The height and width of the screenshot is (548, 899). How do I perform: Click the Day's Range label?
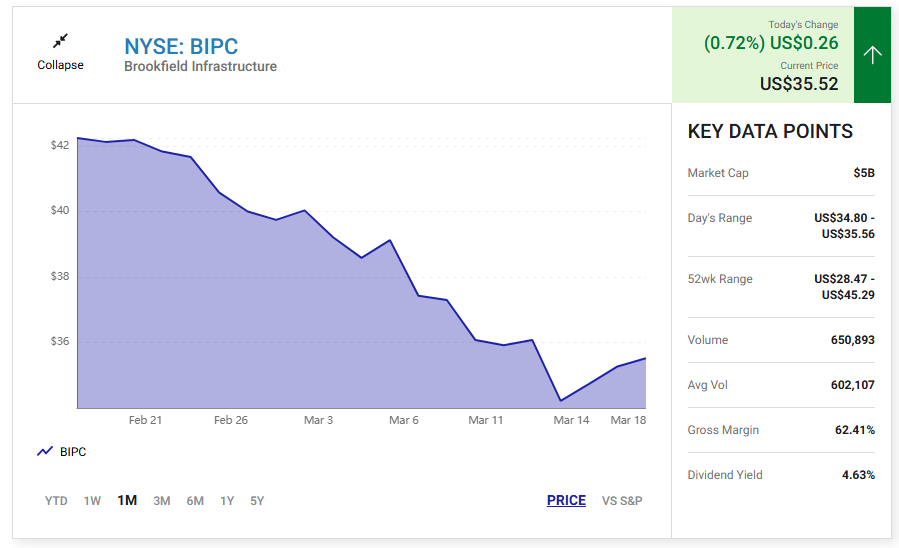[x=720, y=218]
